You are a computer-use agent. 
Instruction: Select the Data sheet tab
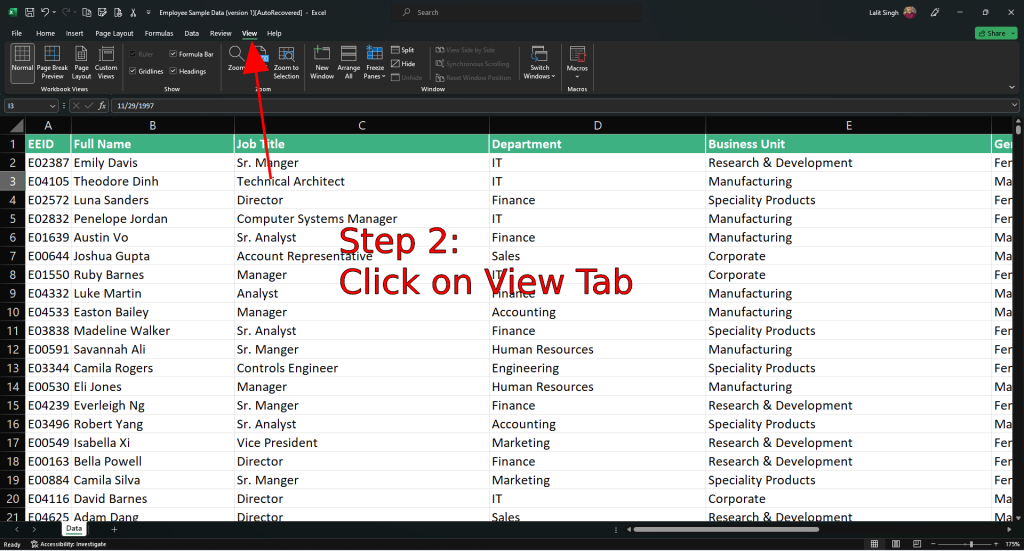(x=74, y=529)
